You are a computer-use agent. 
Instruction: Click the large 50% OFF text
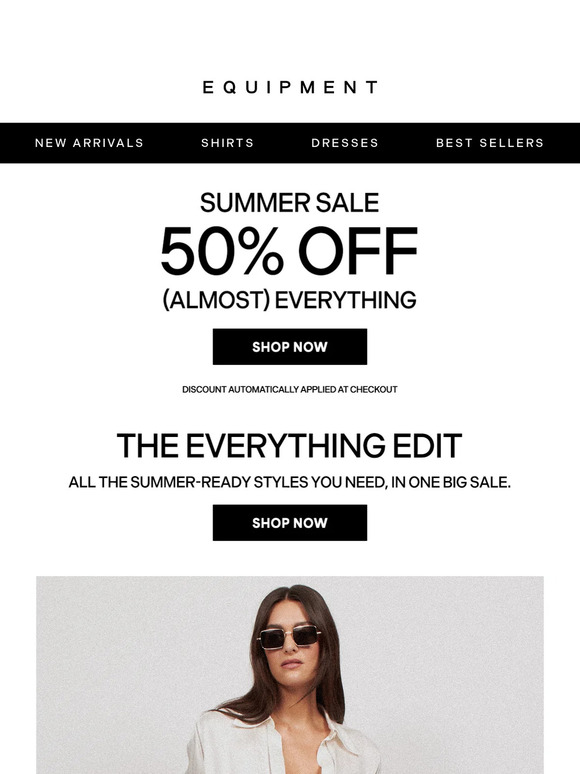pyautogui.click(x=290, y=250)
